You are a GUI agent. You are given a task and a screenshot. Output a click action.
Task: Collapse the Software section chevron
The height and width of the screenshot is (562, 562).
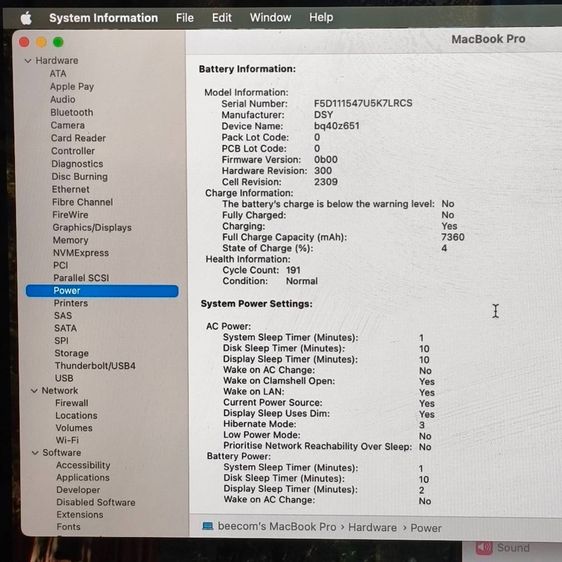[35, 453]
